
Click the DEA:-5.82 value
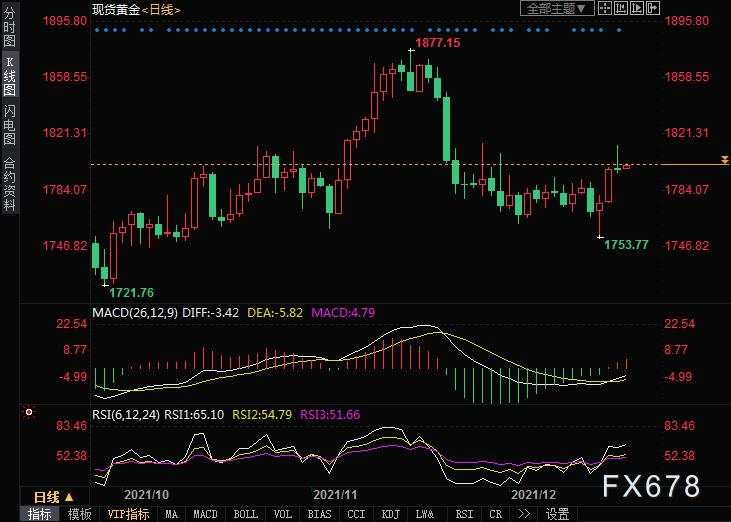coord(275,312)
